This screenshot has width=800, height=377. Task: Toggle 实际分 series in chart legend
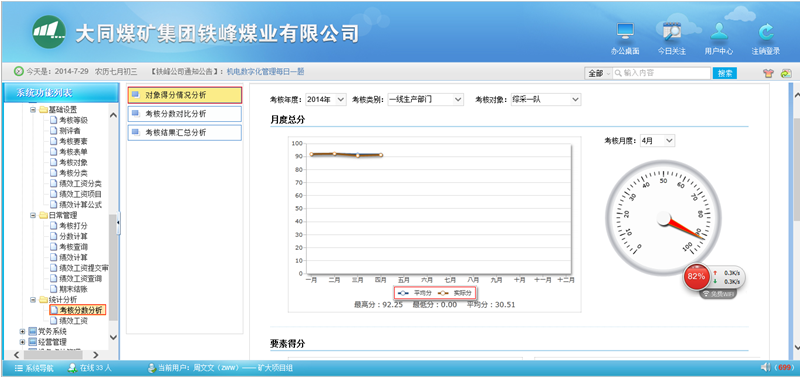455,293
